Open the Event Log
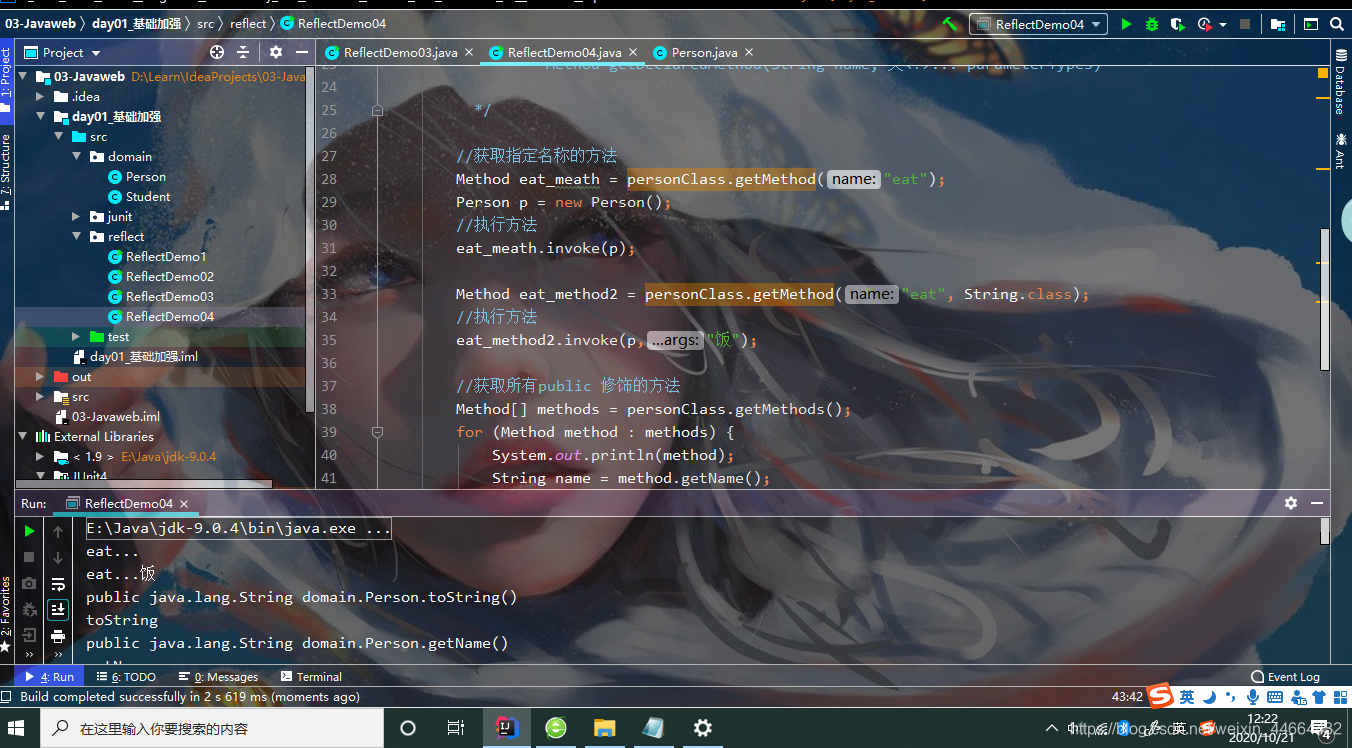Viewport: 1352px width, 748px height. click(1285, 677)
